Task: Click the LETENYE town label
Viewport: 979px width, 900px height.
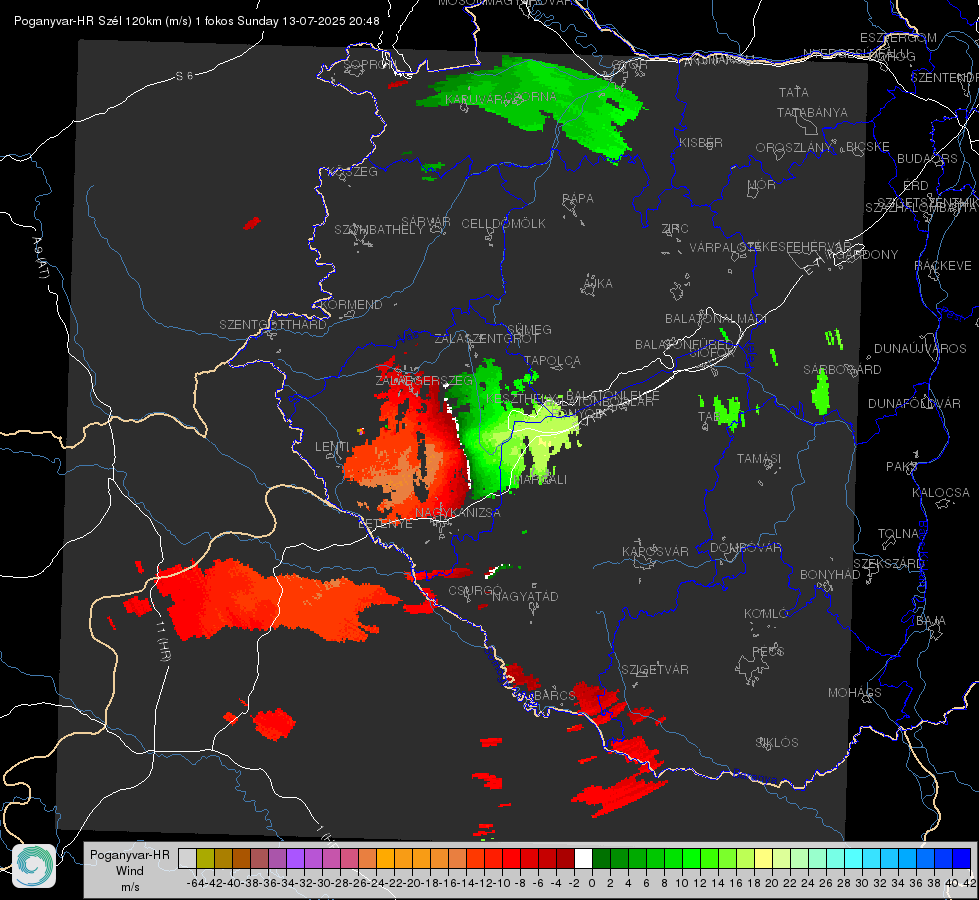Action: coord(385,524)
